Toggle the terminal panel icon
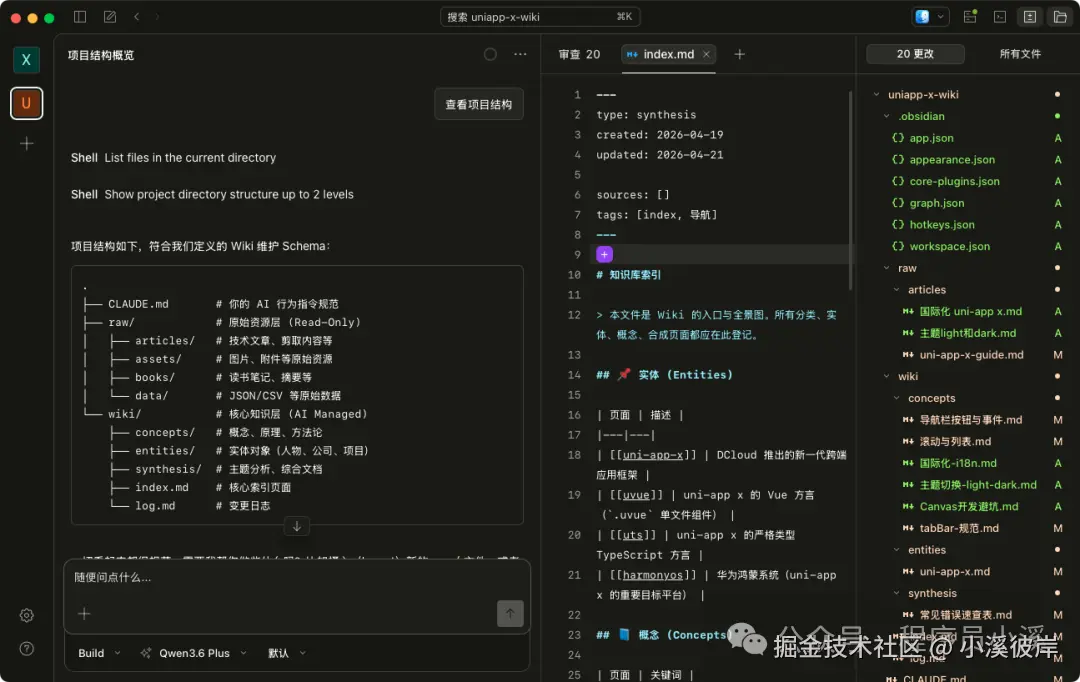This screenshot has height=682, width=1080. [x=999, y=17]
